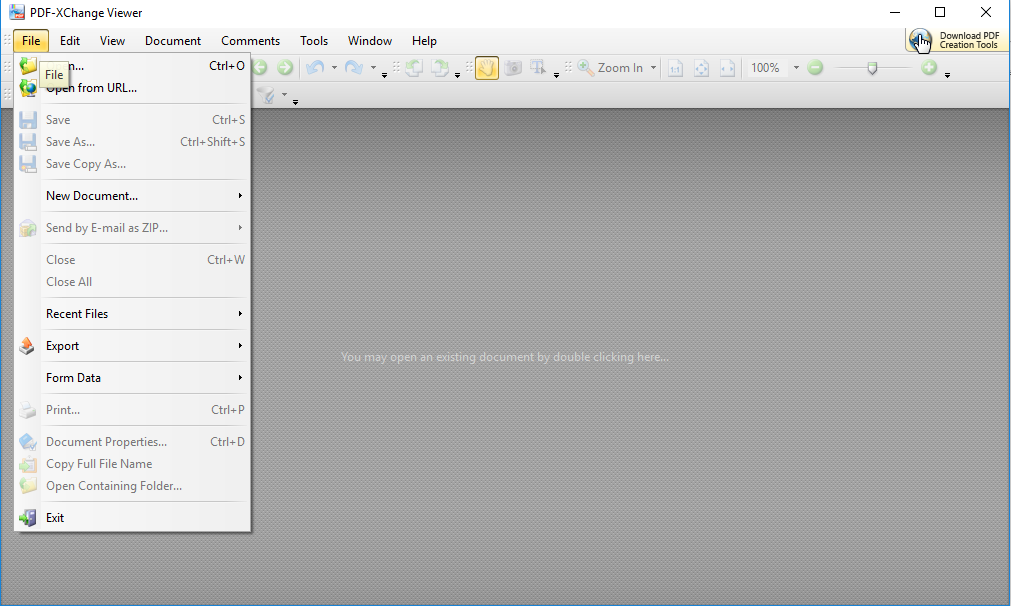The width and height of the screenshot is (1011, 606).
Task: Maximize the PDF-XChange Viewer window
Action: click(940, 12)
